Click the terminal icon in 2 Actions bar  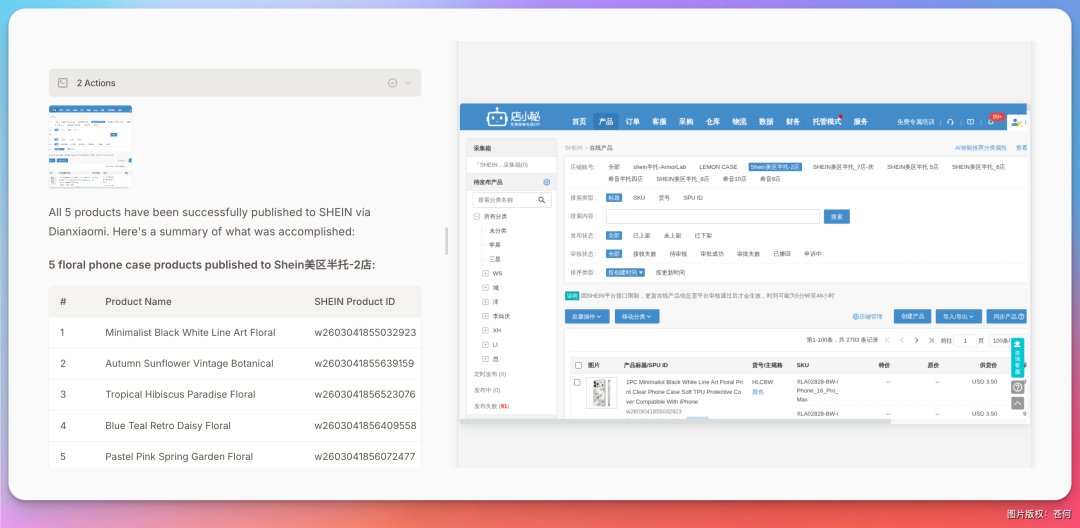[x=63, y=83]
